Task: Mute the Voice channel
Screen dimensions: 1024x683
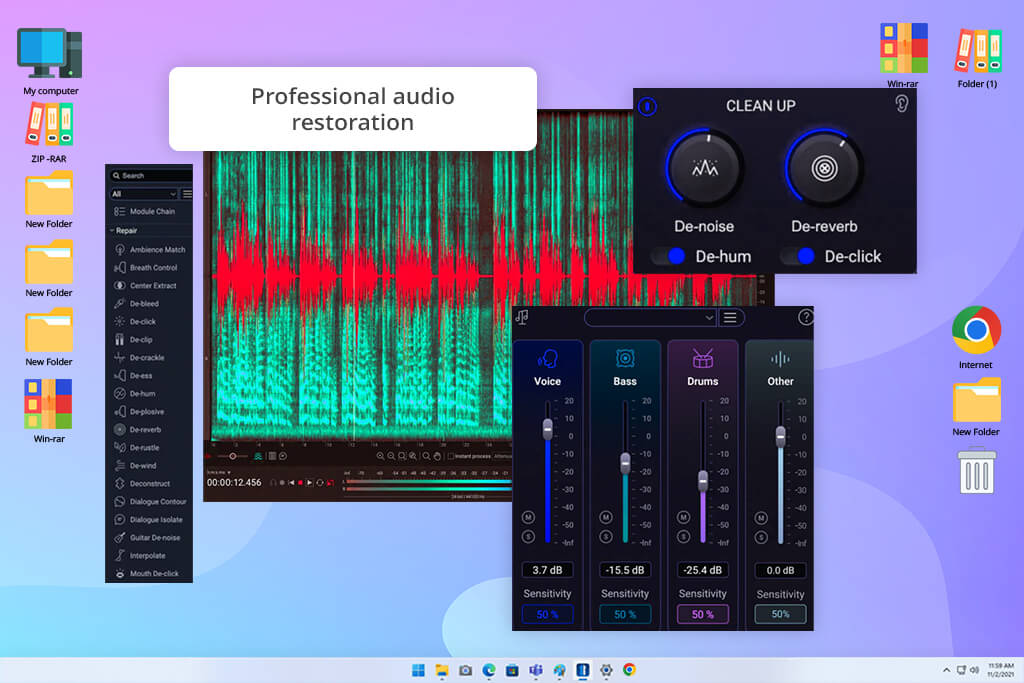Action: [x=528, y=517]
